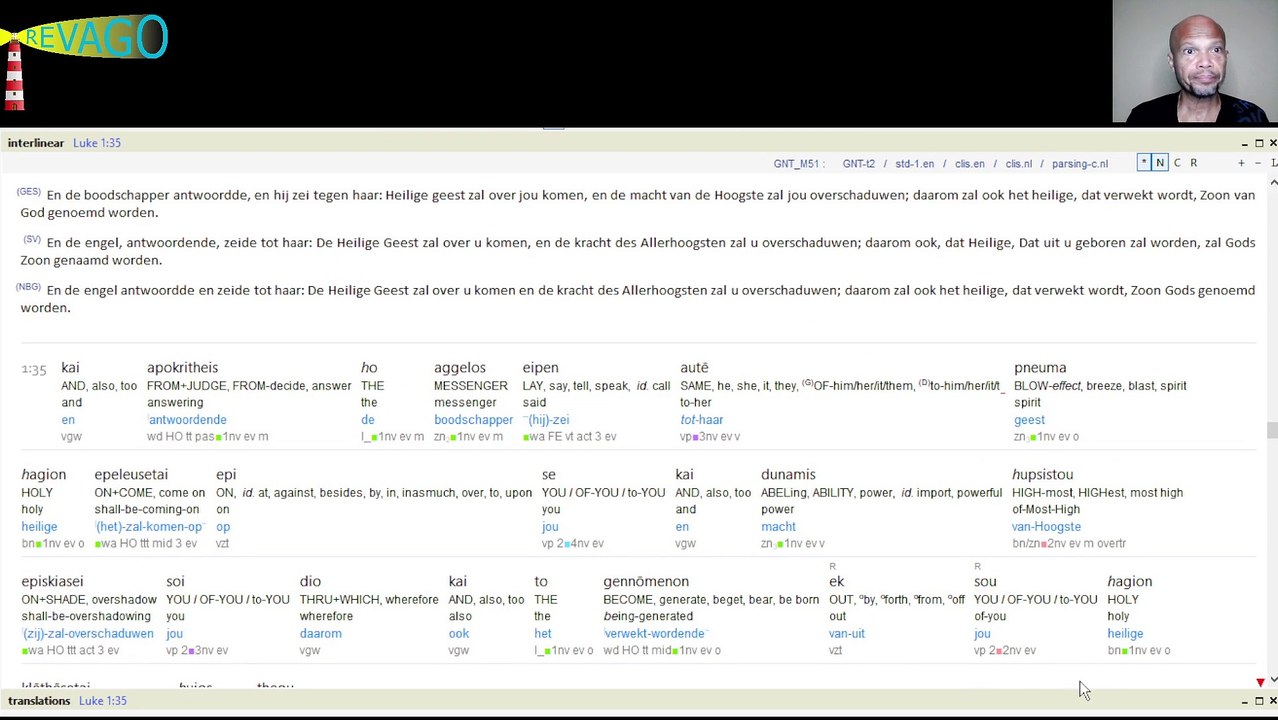Viewport: 1278px width, 720px height.
Task: Click the scrollbar down arrow in interlinear panel
Action: pyautogui.click(x=1273, y=680)
